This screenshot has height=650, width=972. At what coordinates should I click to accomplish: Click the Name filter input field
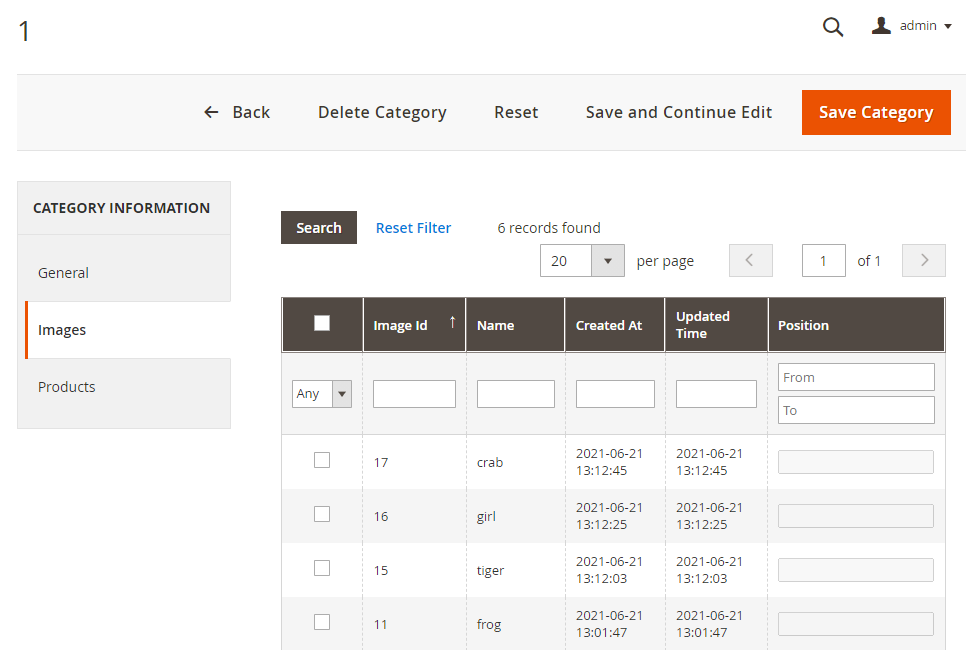[x=515, y=394]
